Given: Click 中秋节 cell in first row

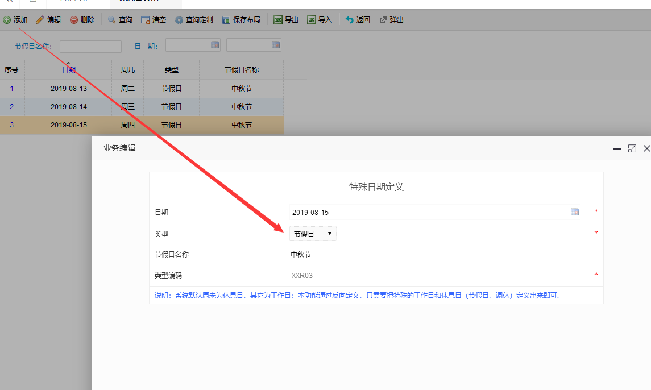Looking at the screenshot, I should (x=242, y=88).
